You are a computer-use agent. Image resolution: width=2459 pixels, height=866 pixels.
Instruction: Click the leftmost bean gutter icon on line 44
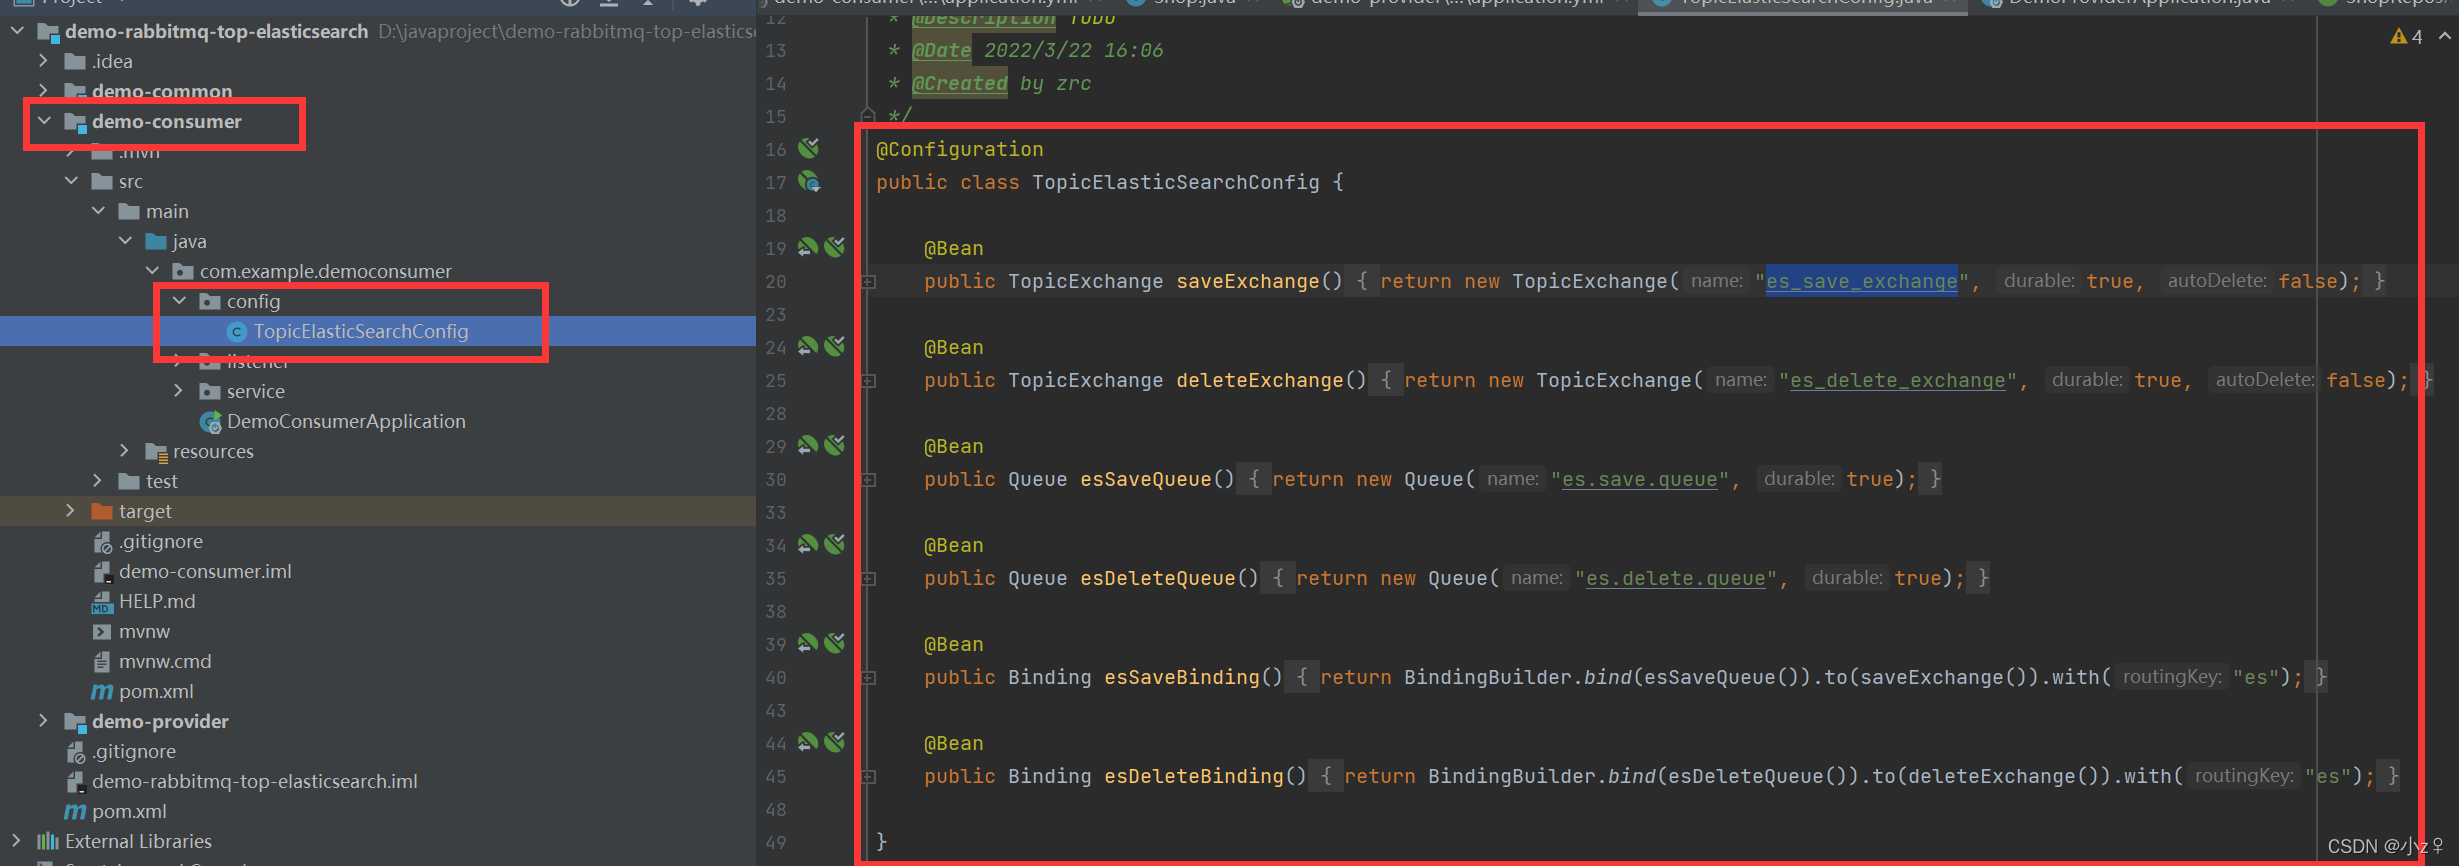click(x=808, y=742)
